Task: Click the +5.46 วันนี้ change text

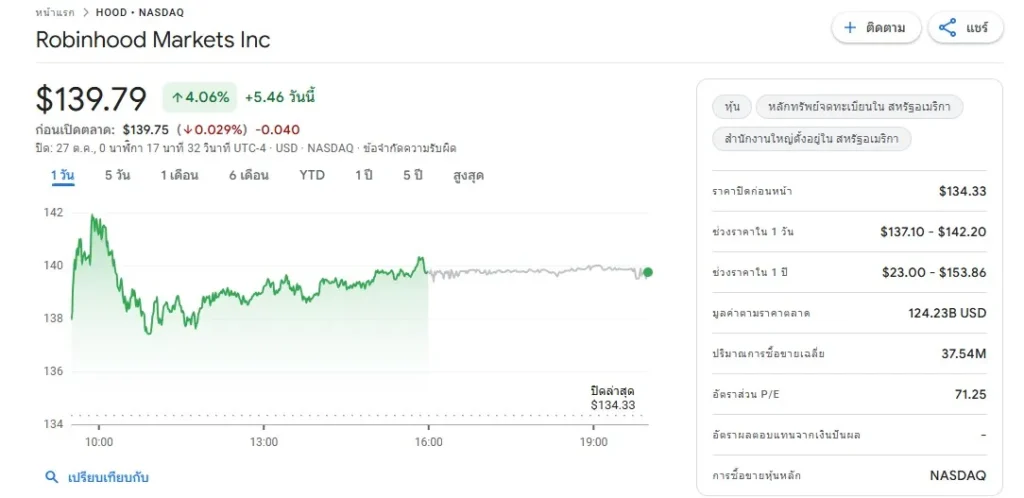Action: click(280, 98)
